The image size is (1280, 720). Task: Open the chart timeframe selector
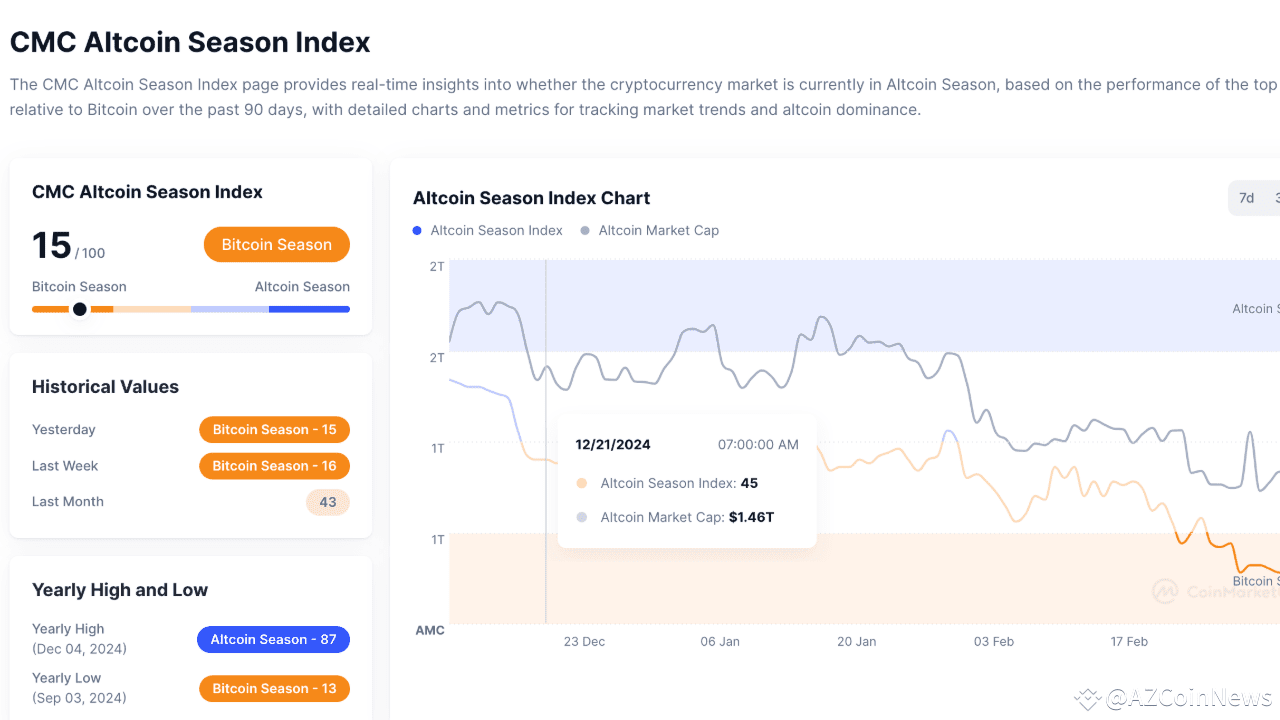tap(1256, 198)
